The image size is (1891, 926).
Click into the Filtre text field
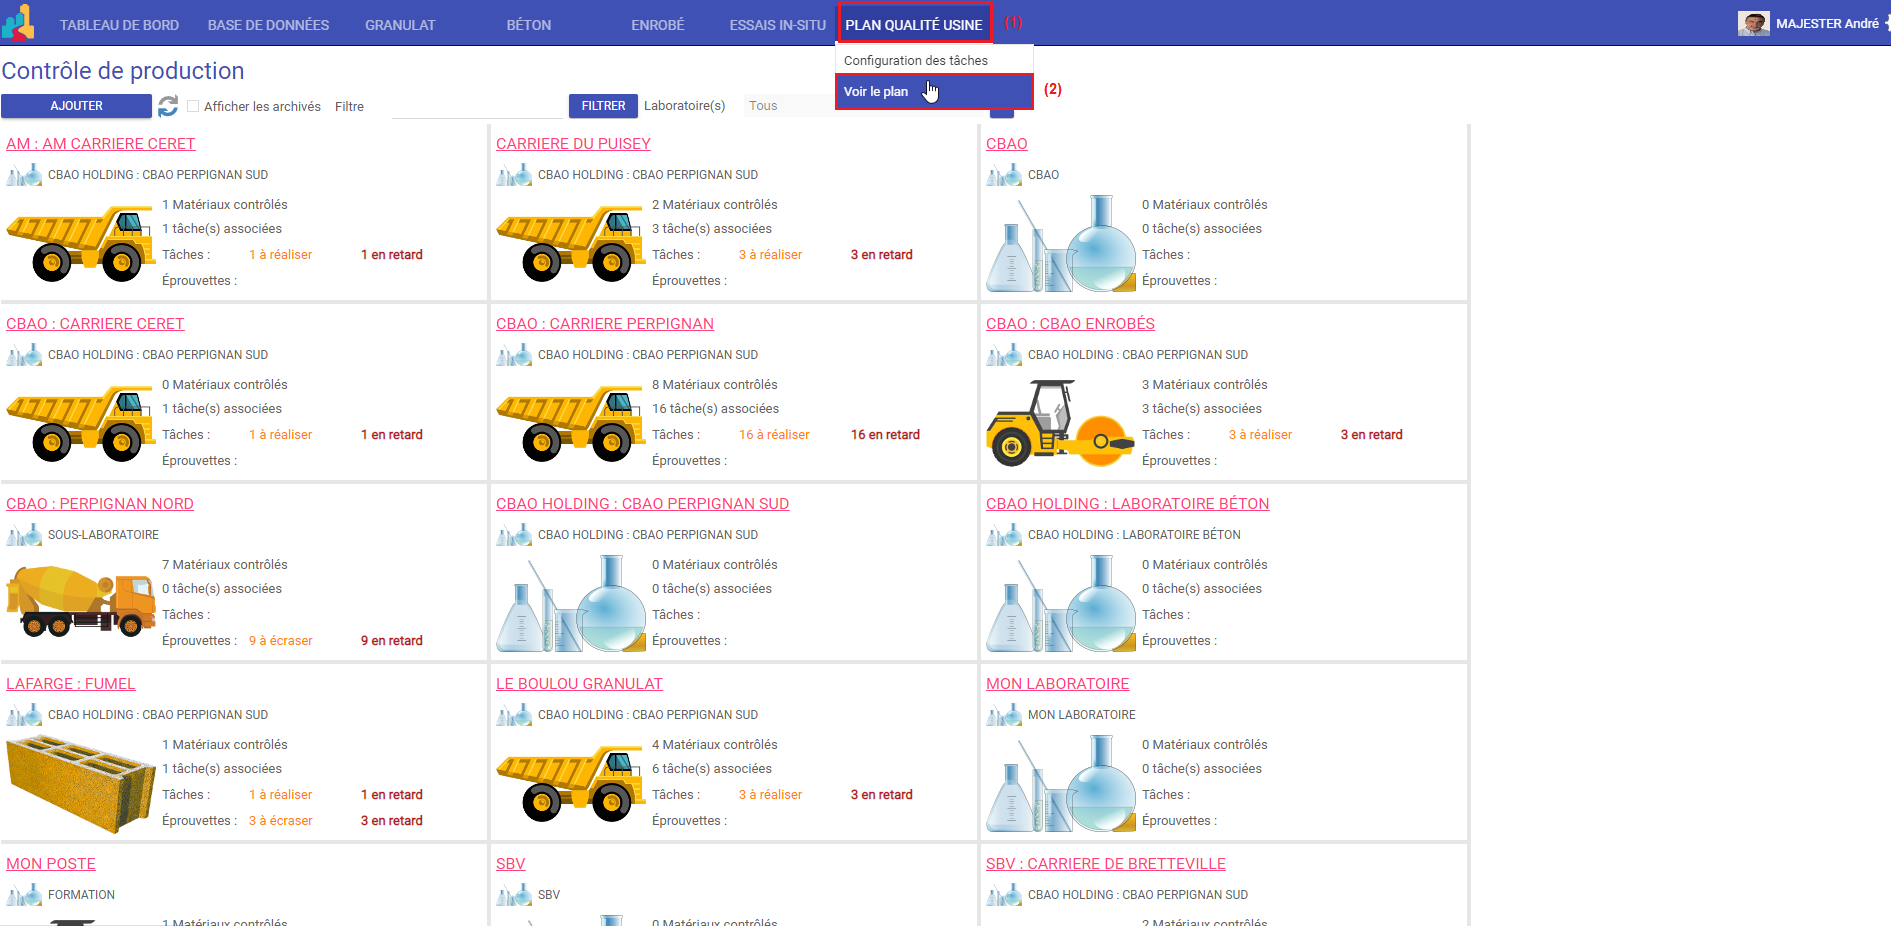coord(477,106)
